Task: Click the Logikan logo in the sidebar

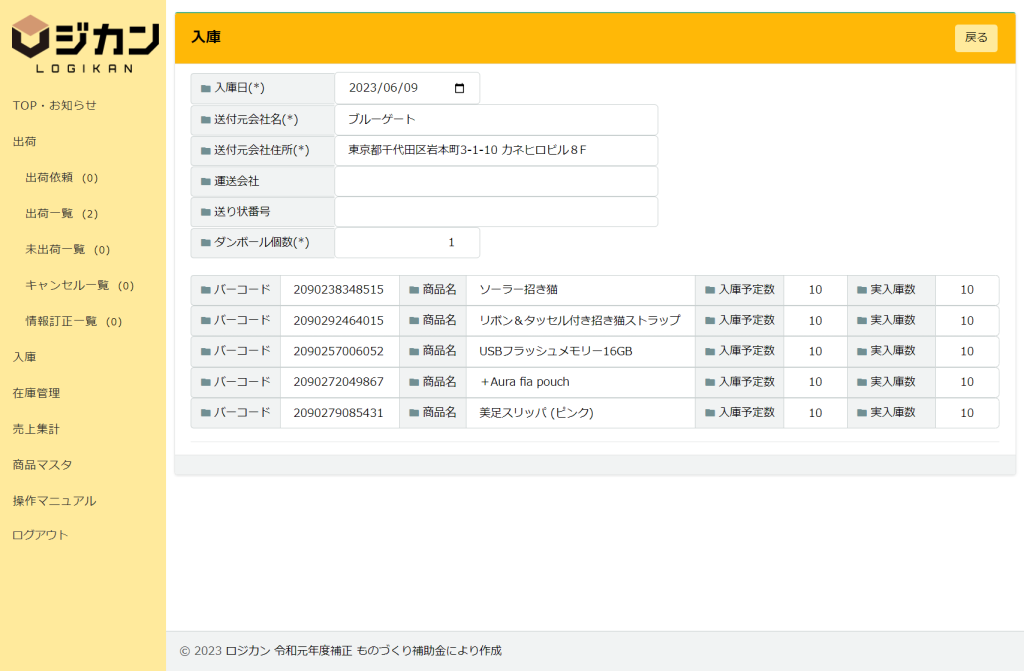Action: coord(84,44)
